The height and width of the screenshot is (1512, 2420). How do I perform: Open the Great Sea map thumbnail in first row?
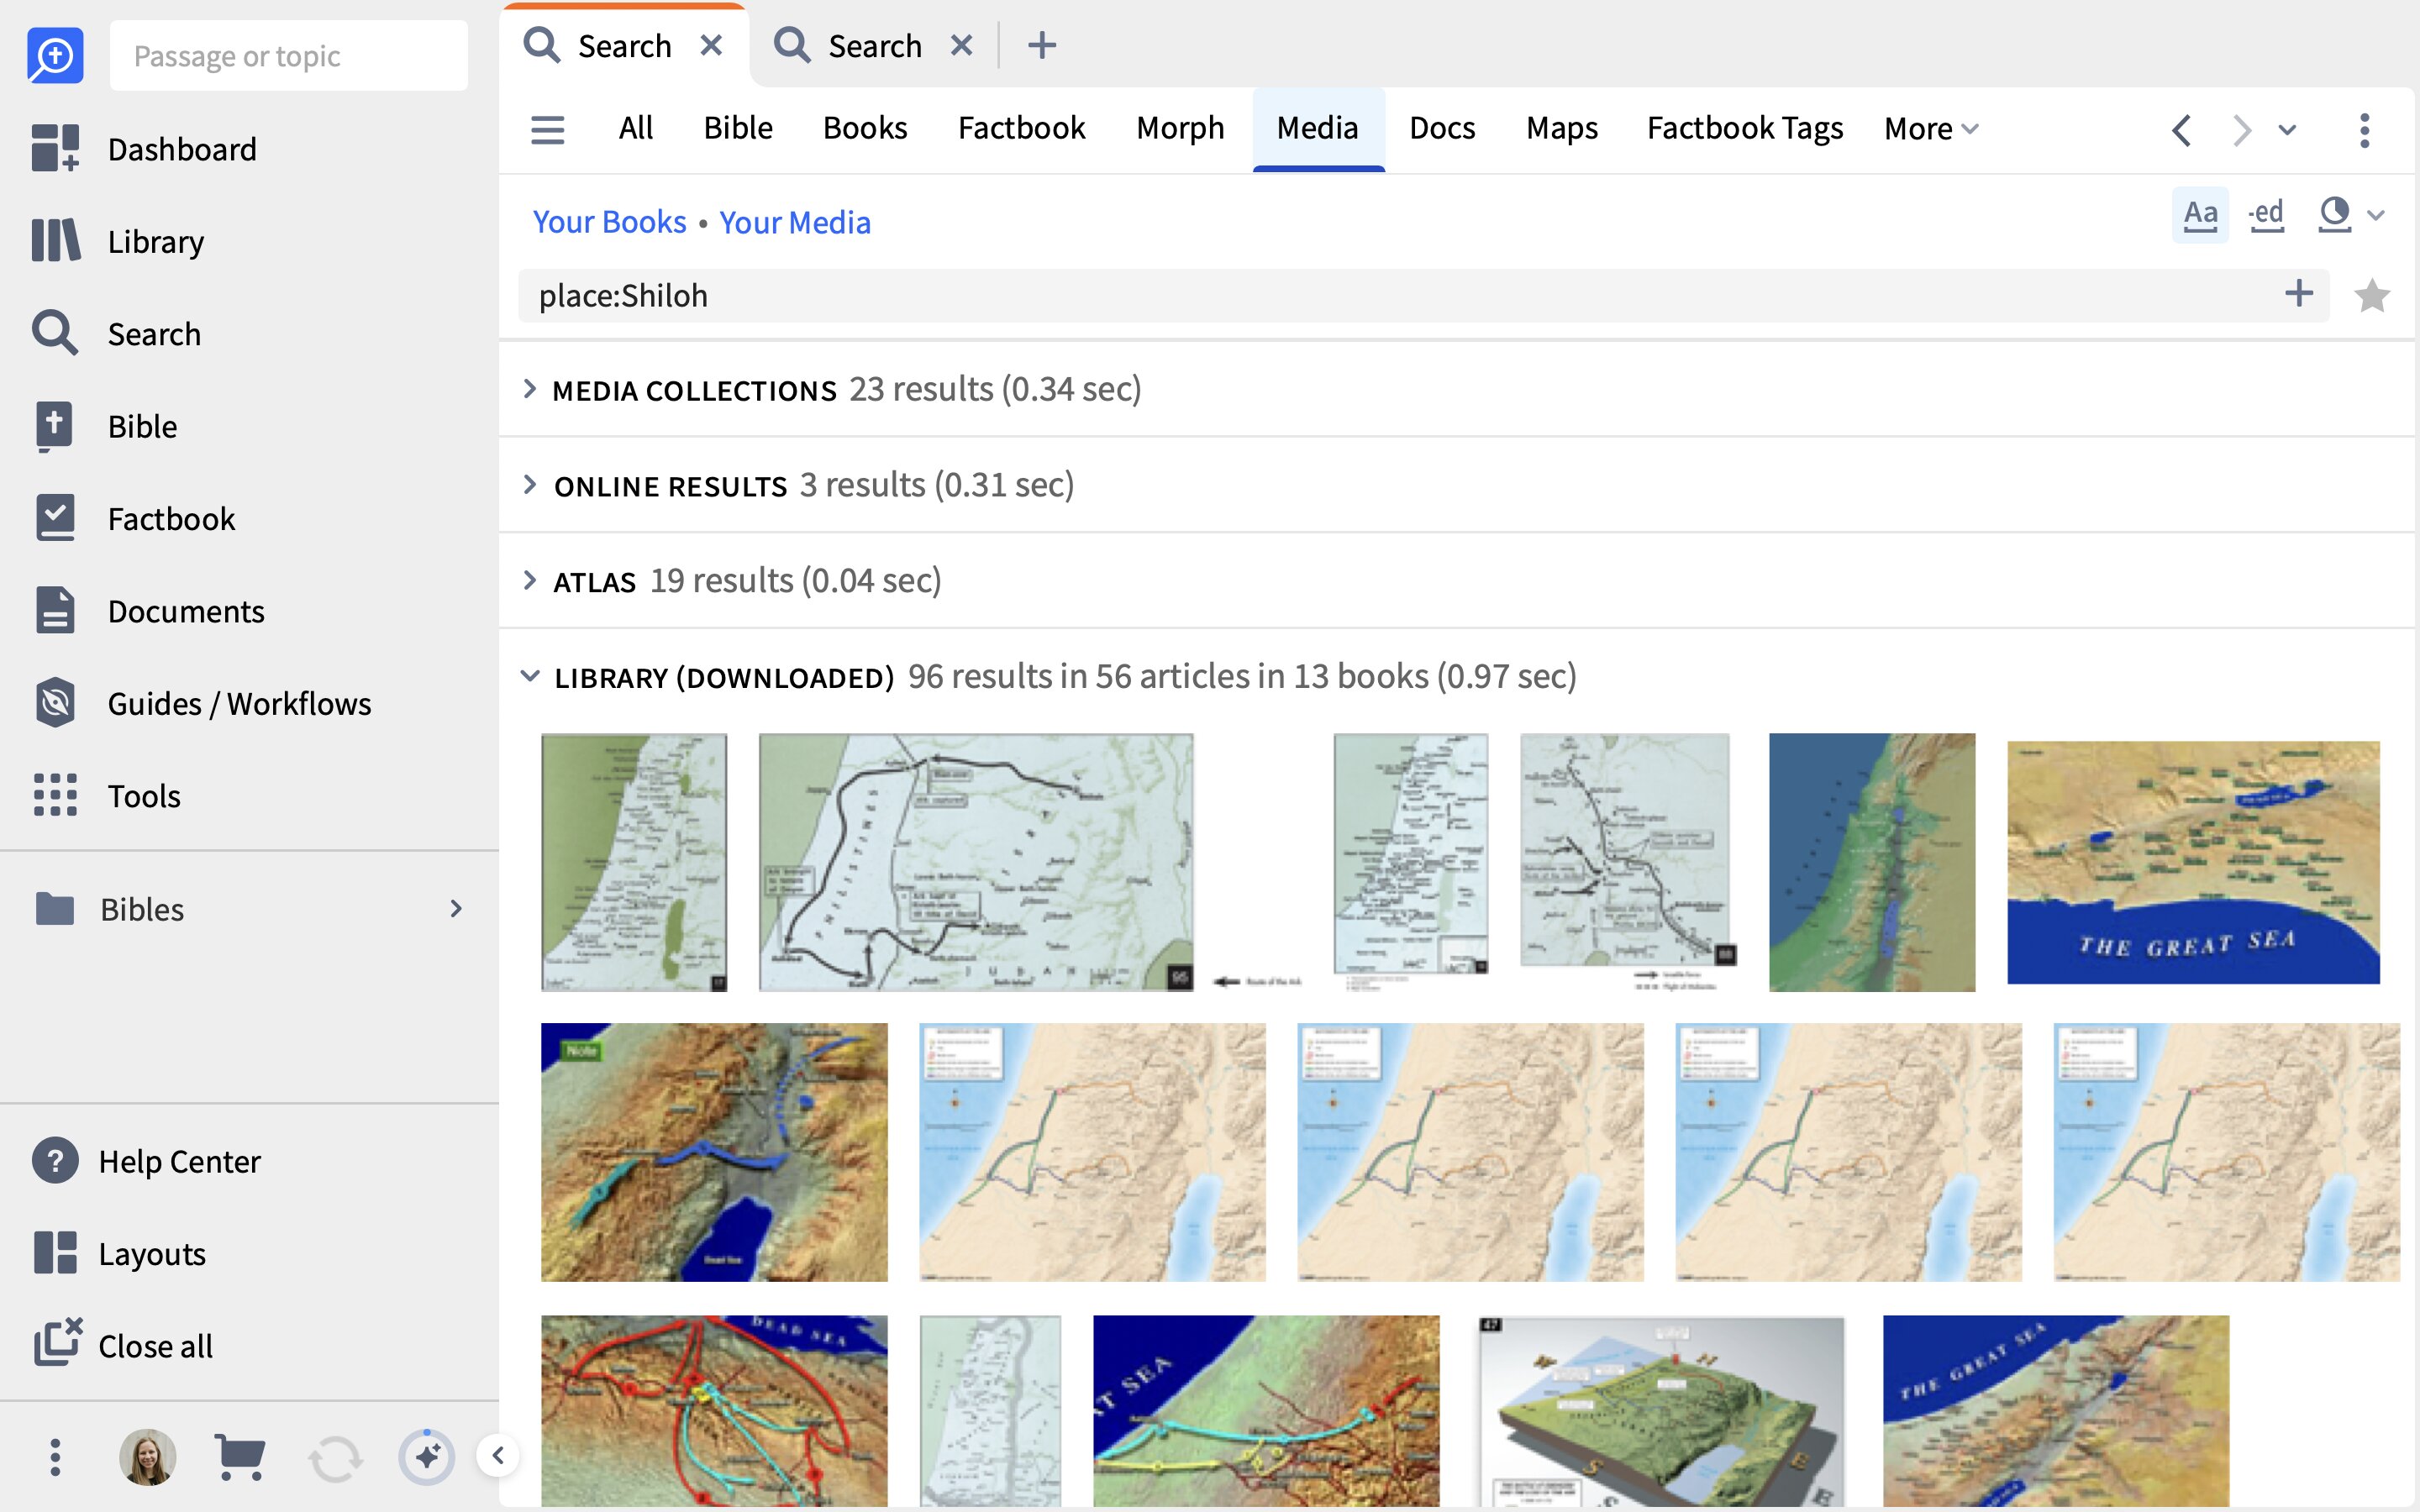click(2193, 862)
